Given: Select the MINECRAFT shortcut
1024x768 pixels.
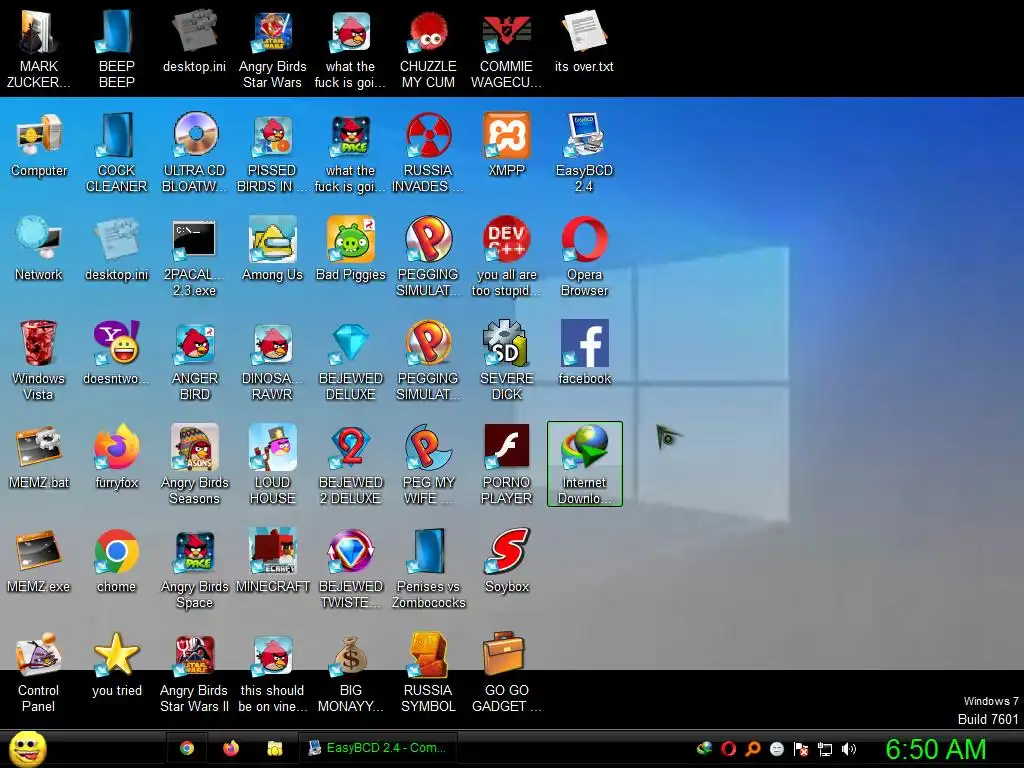Looking at the screenshot, I should point(272,560).
